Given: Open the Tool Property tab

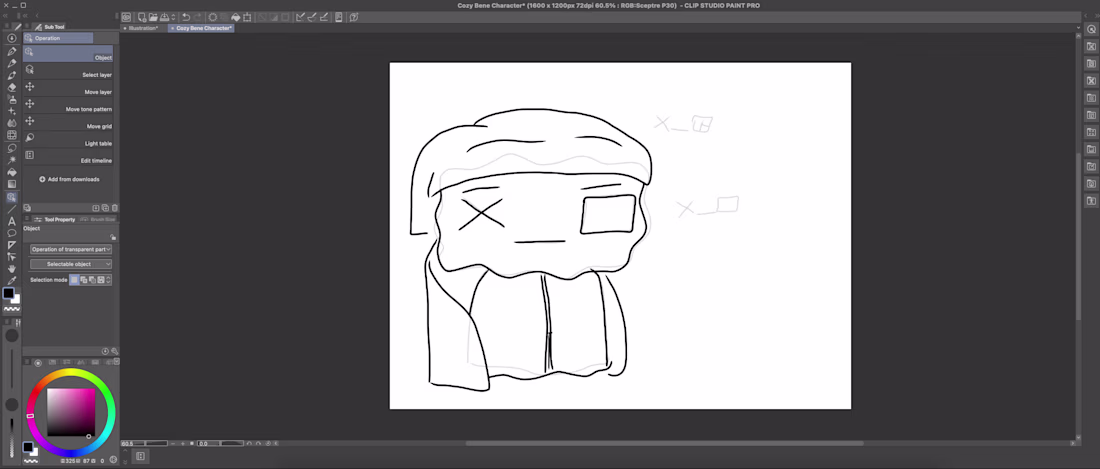Looking at the screenshot, I should tap(60, 219).
